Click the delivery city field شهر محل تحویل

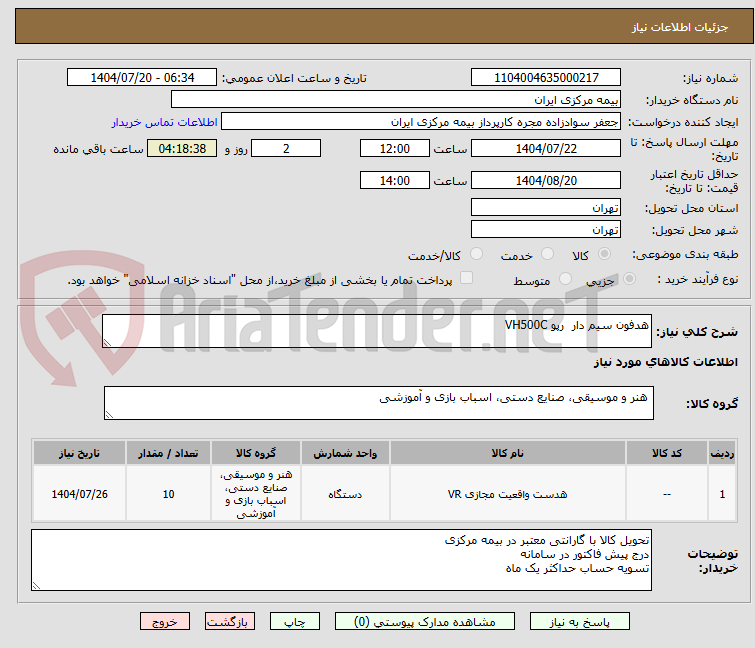546,230
